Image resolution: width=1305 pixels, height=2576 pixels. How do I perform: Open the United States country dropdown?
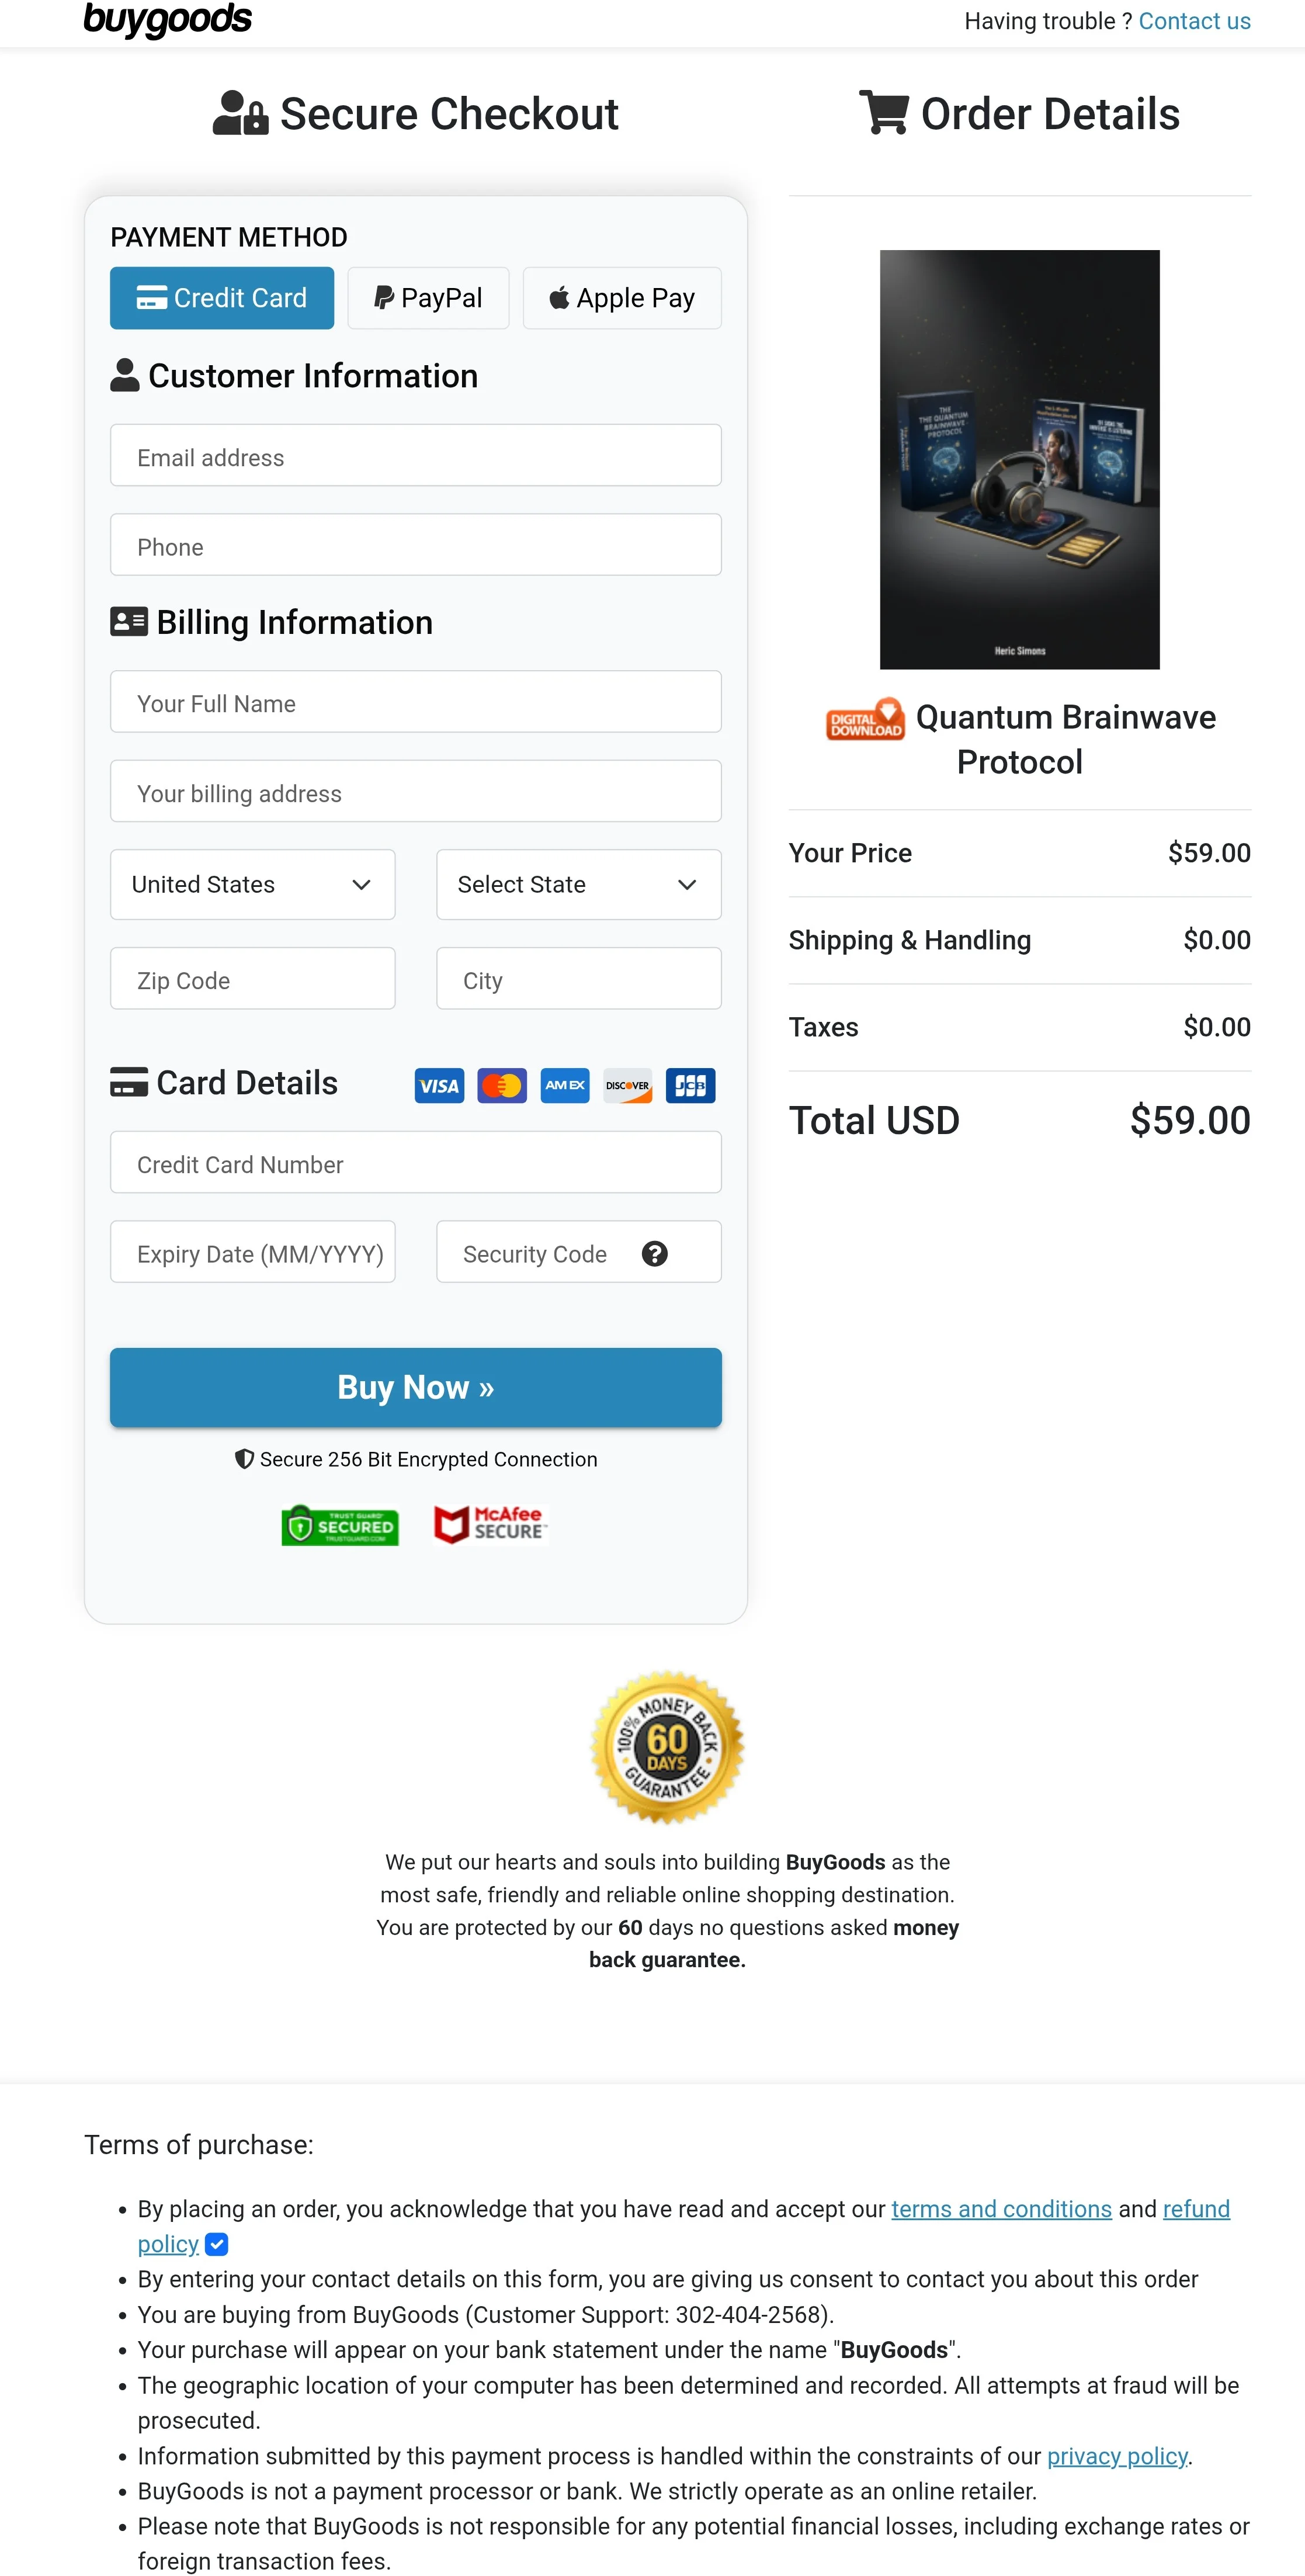coord(252,884)
